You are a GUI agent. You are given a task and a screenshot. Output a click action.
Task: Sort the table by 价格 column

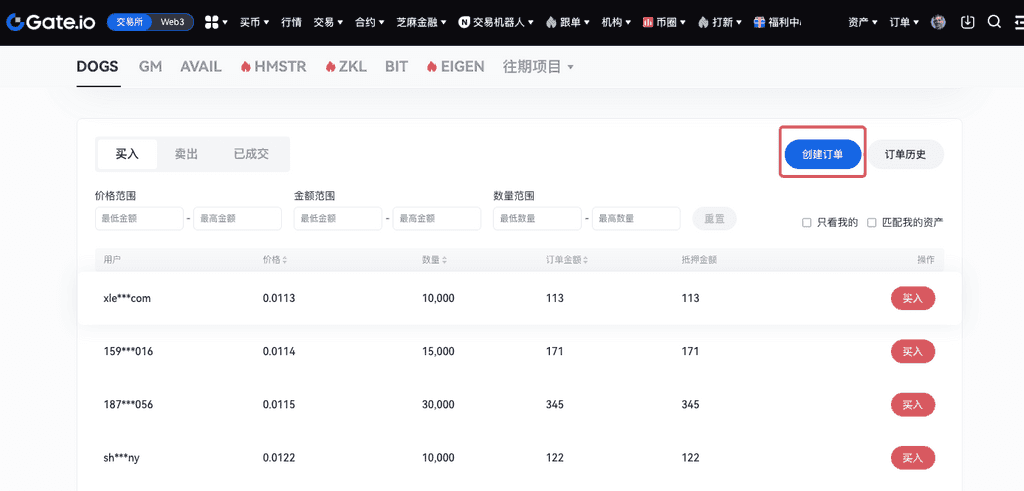pyautogui.click(x=275, y=260)
